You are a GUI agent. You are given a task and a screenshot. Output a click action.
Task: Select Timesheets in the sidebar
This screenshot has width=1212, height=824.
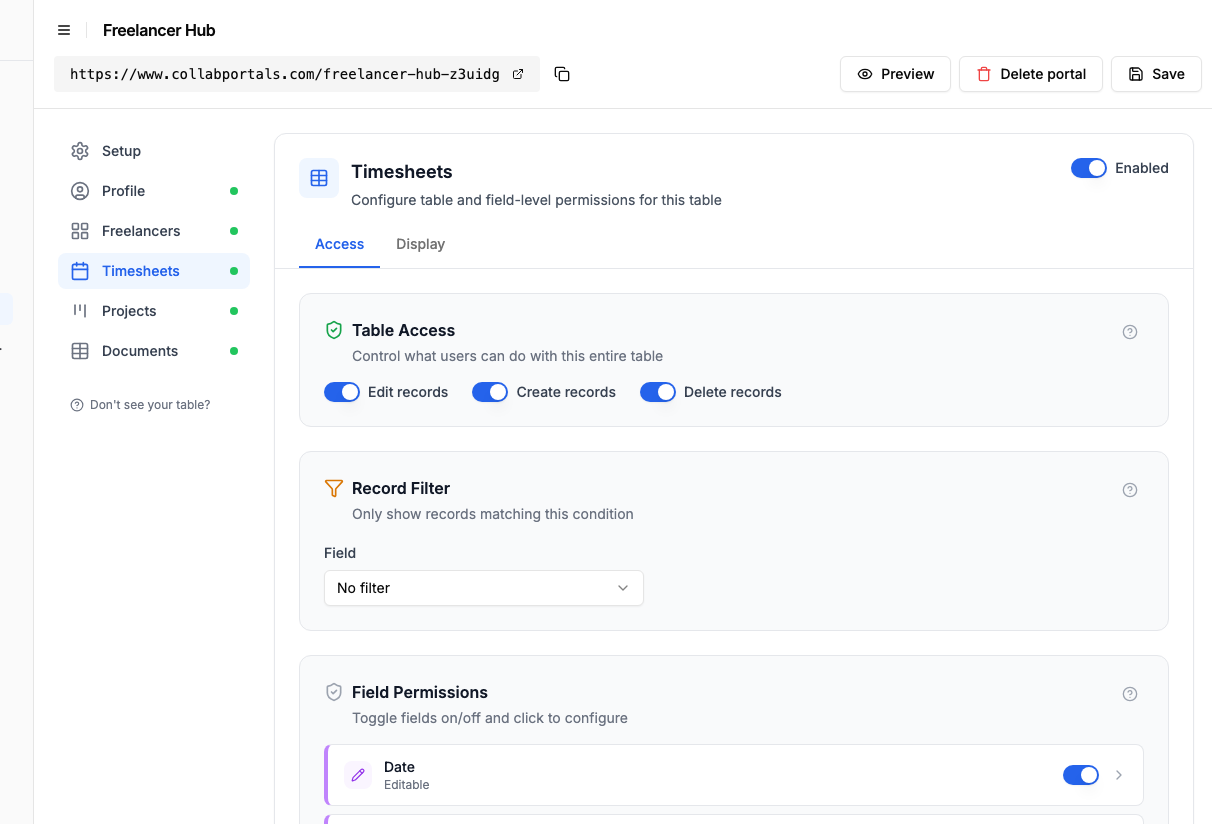[x=154, y=271]
